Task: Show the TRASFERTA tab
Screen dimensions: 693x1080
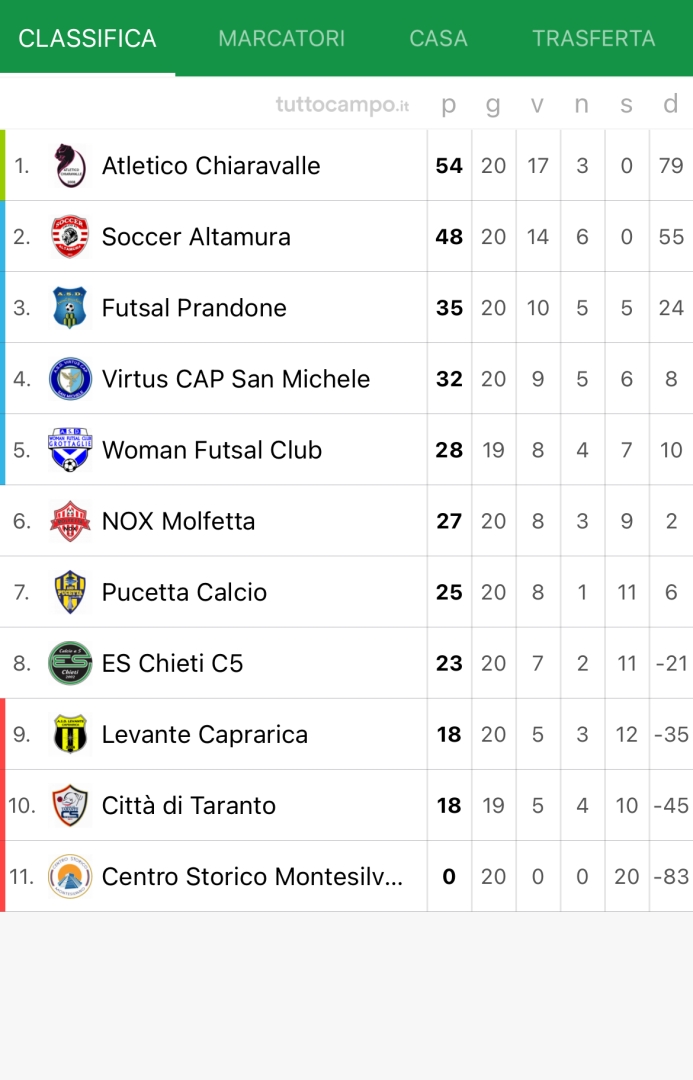Action: click(x=594, y=39)
